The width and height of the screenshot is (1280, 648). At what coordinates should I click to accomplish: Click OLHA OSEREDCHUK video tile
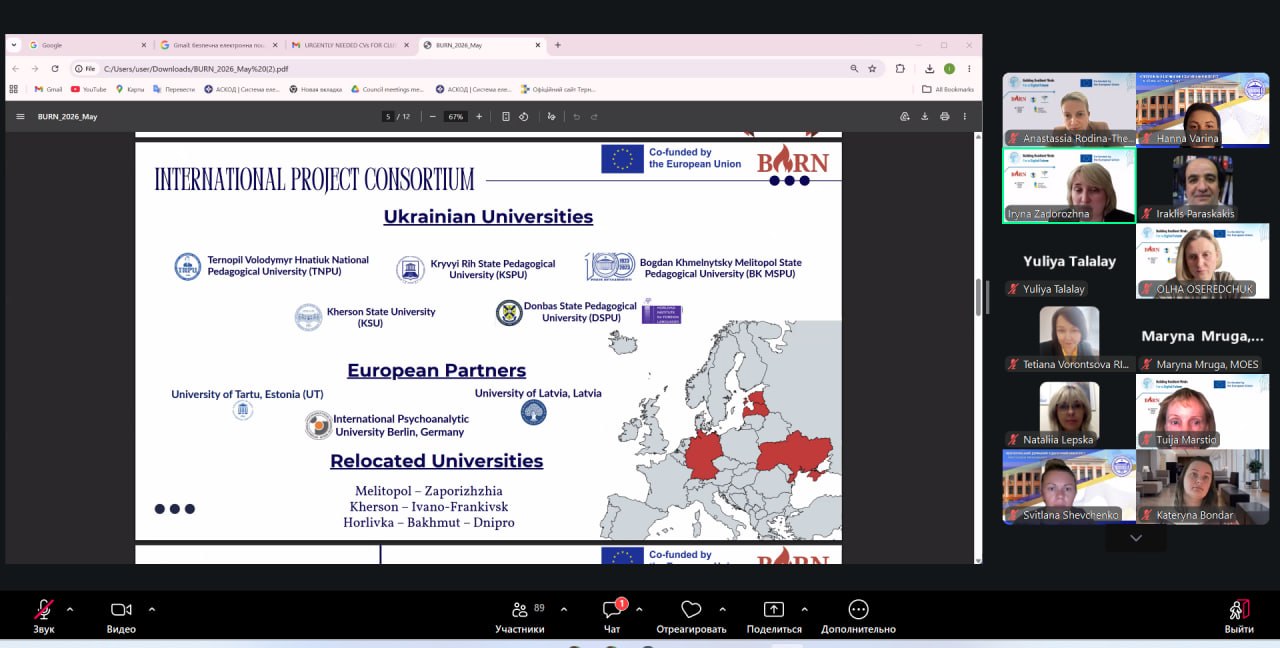1203,260
